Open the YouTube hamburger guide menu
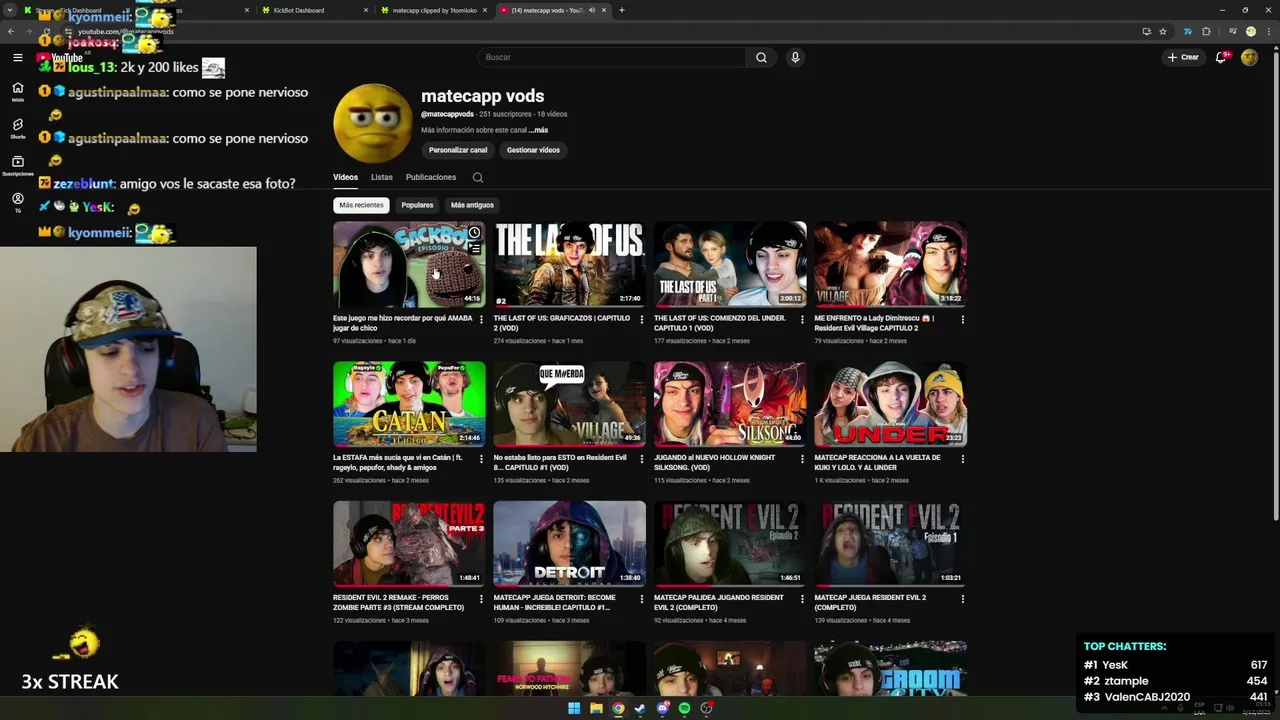This screenshot has width=1280, height=720. coord(17,57)
